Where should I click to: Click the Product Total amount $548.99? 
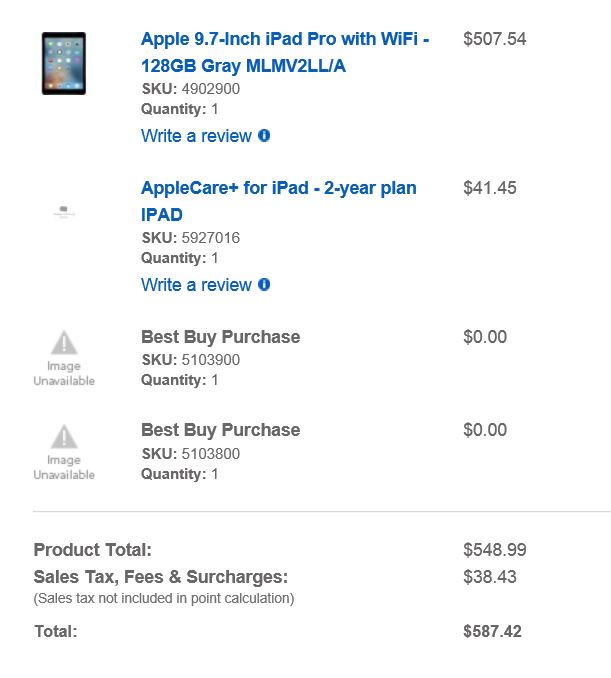494,550
